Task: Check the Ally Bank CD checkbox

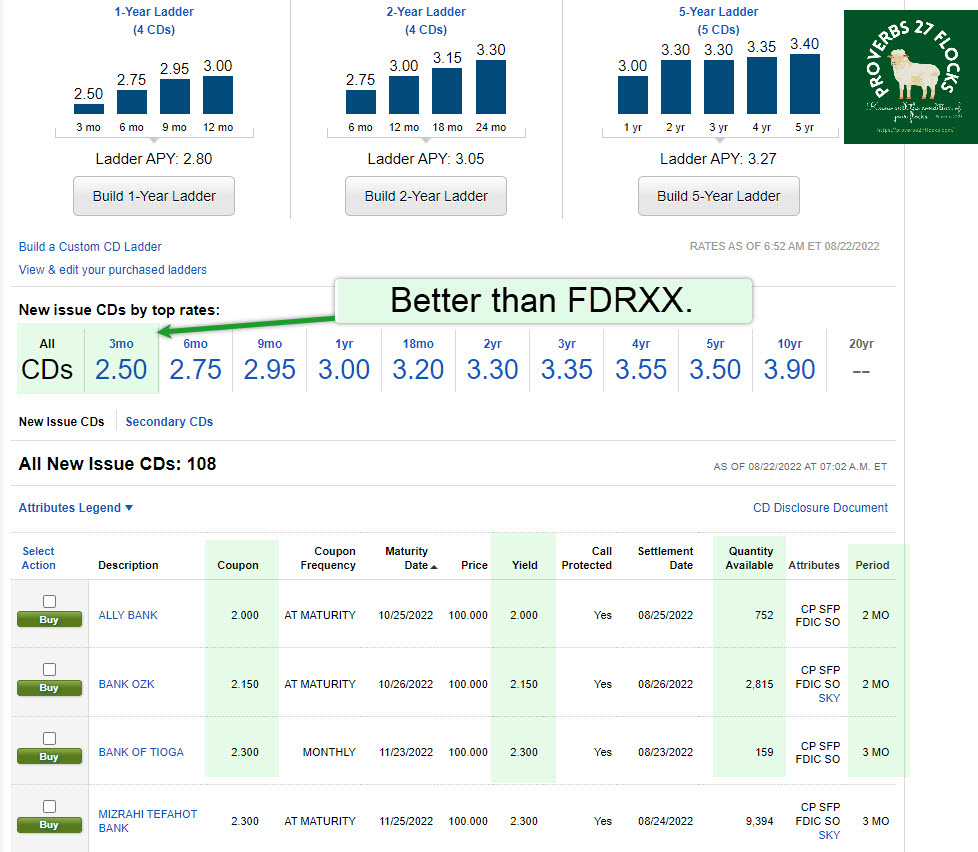Action: pyautogui.click(x=49, y=601)
